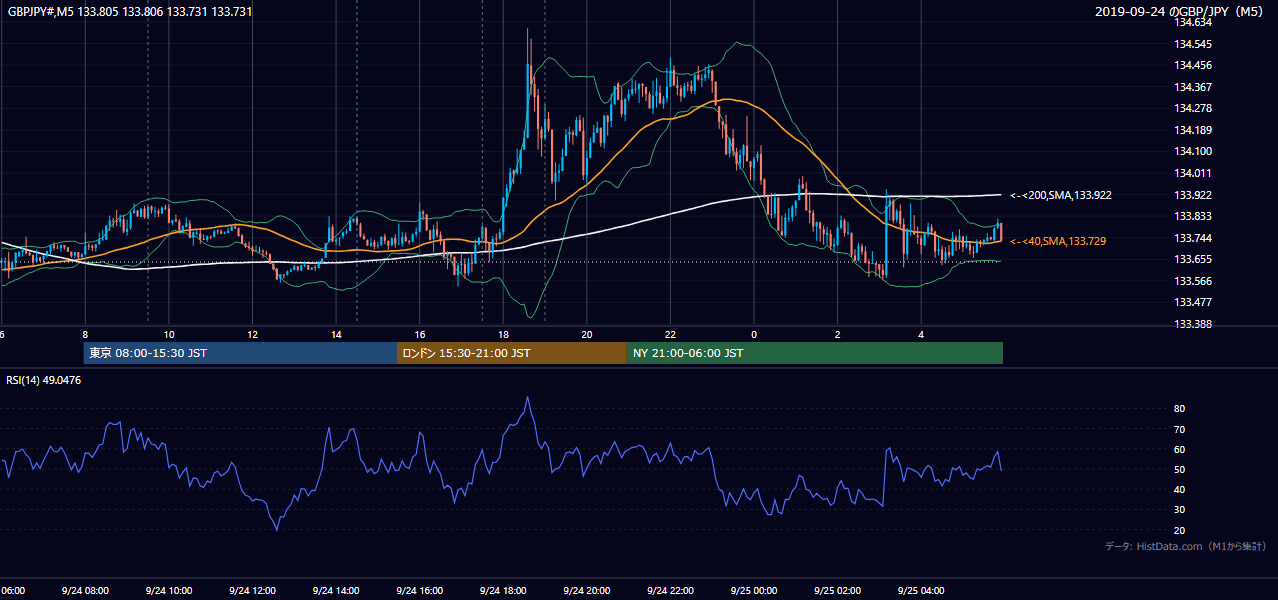Click price level 134.545 on the axis
The width and height of the screenshot is (1278, 600).
pyautogui.click(x=1193, y=44)
